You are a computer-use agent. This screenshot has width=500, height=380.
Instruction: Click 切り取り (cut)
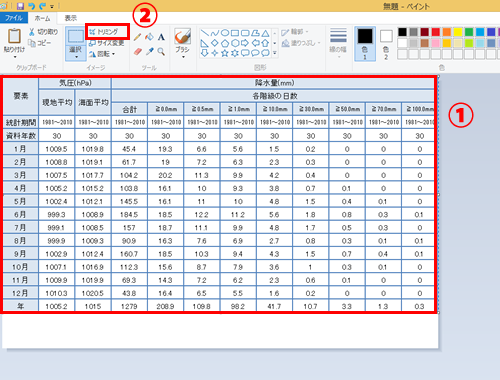click(43, 32)
